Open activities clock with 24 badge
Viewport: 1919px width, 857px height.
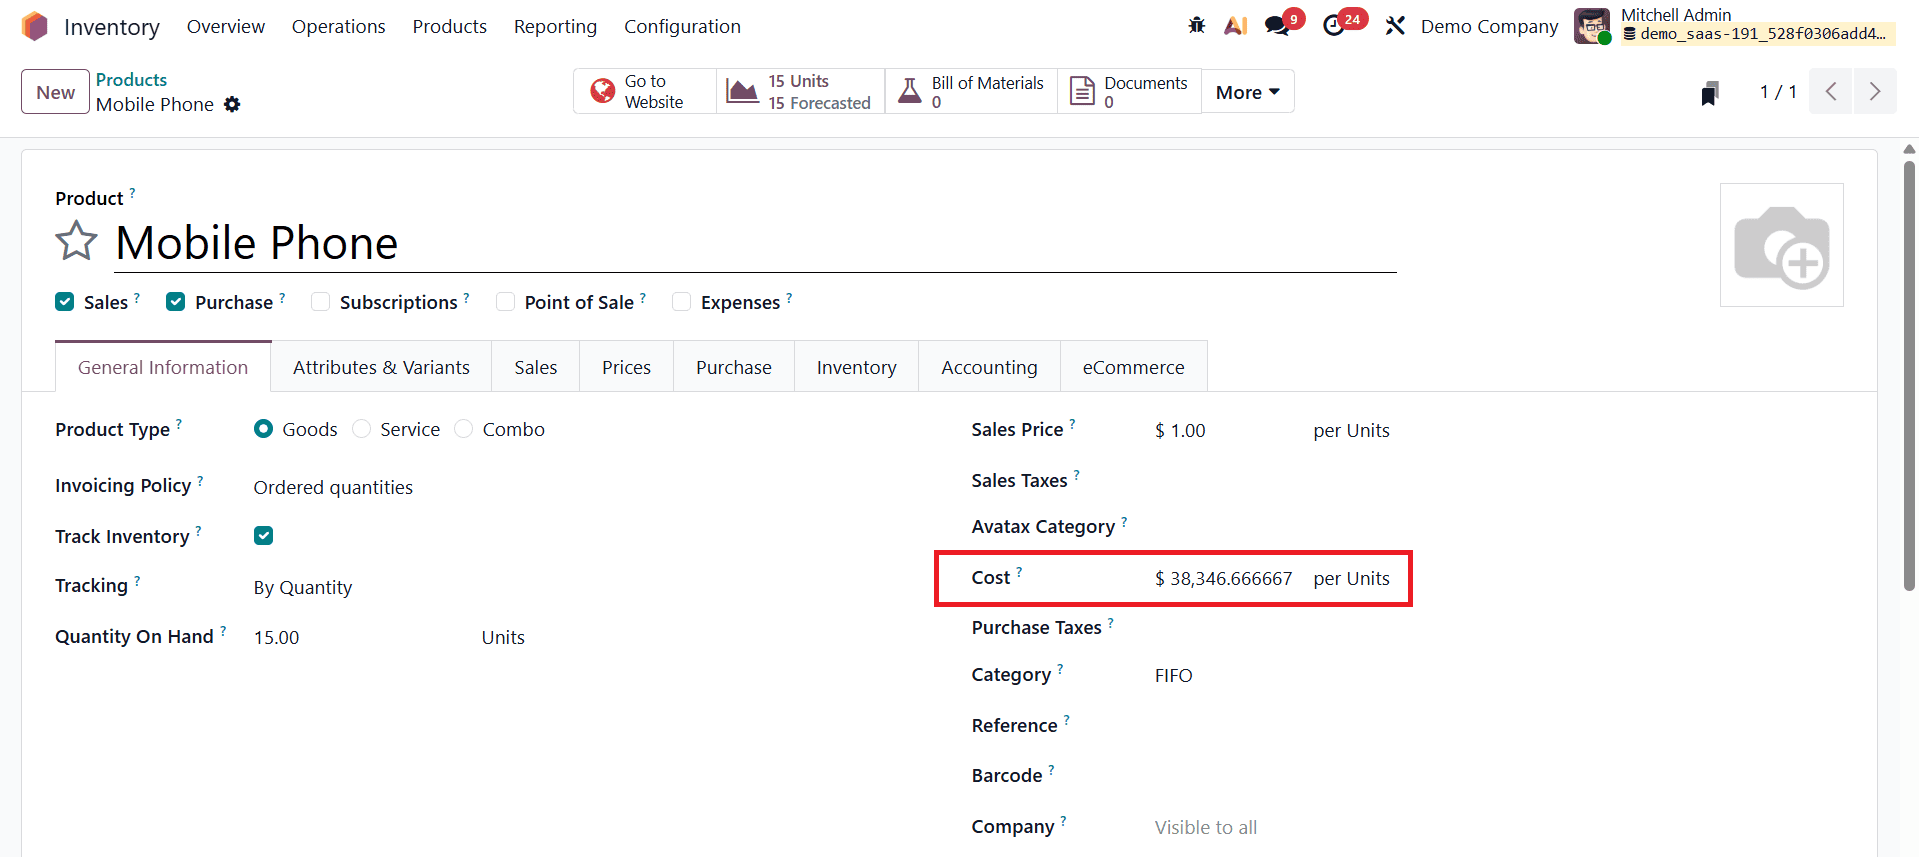coord(1334,26)
